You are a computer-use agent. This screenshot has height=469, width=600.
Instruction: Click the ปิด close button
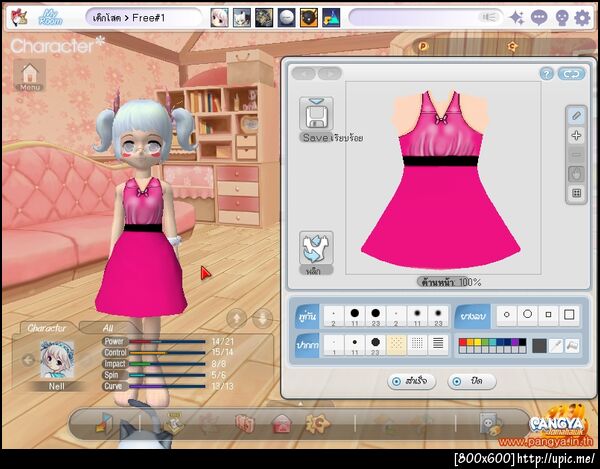click(x=471, y=381)
